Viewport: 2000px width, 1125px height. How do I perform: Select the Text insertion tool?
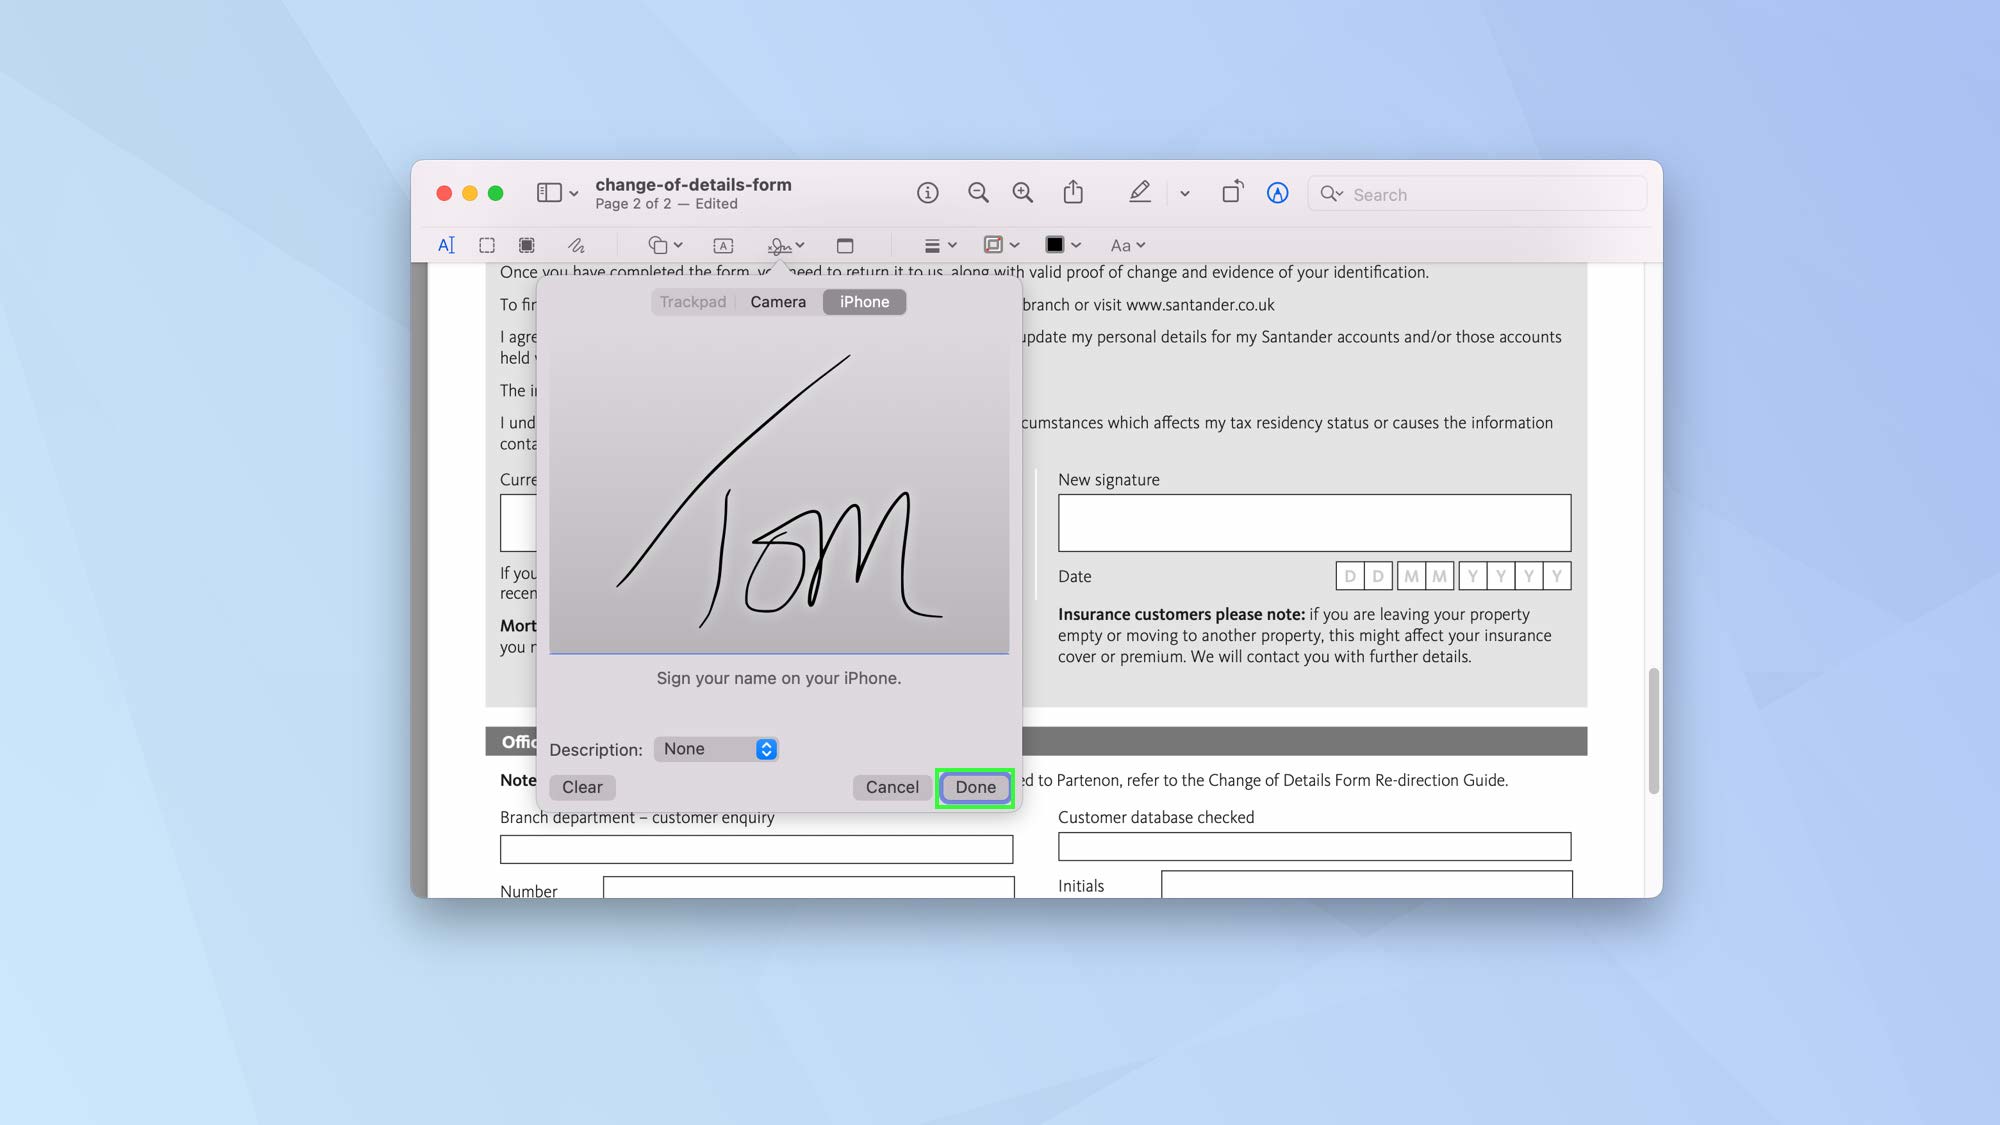coord(447,245)
